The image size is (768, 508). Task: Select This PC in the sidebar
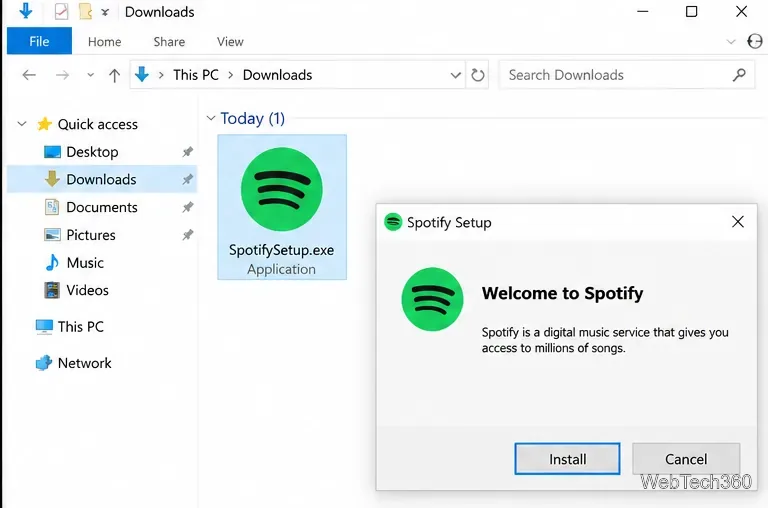click(80, 326)
